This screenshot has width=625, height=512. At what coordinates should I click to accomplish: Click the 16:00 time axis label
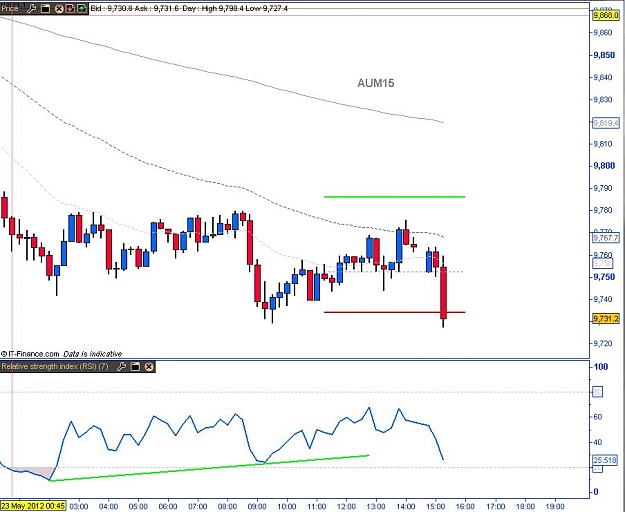pos(465,506)
